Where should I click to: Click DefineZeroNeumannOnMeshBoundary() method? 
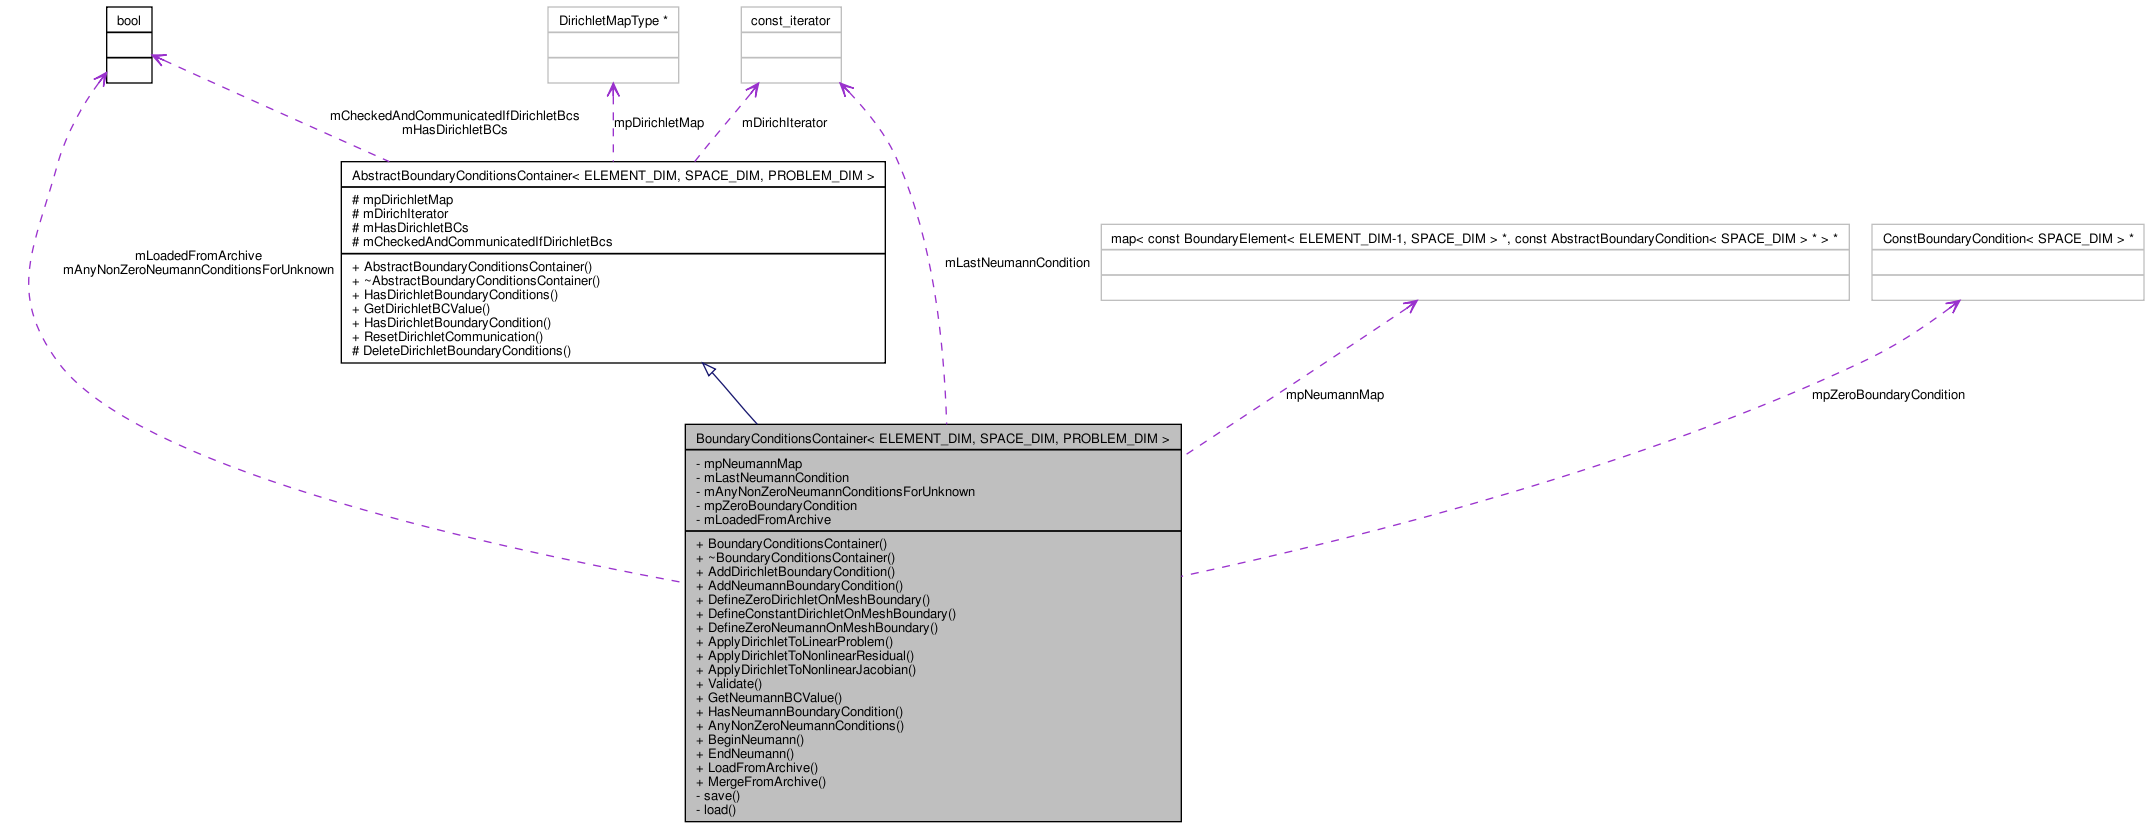point(817,628)
